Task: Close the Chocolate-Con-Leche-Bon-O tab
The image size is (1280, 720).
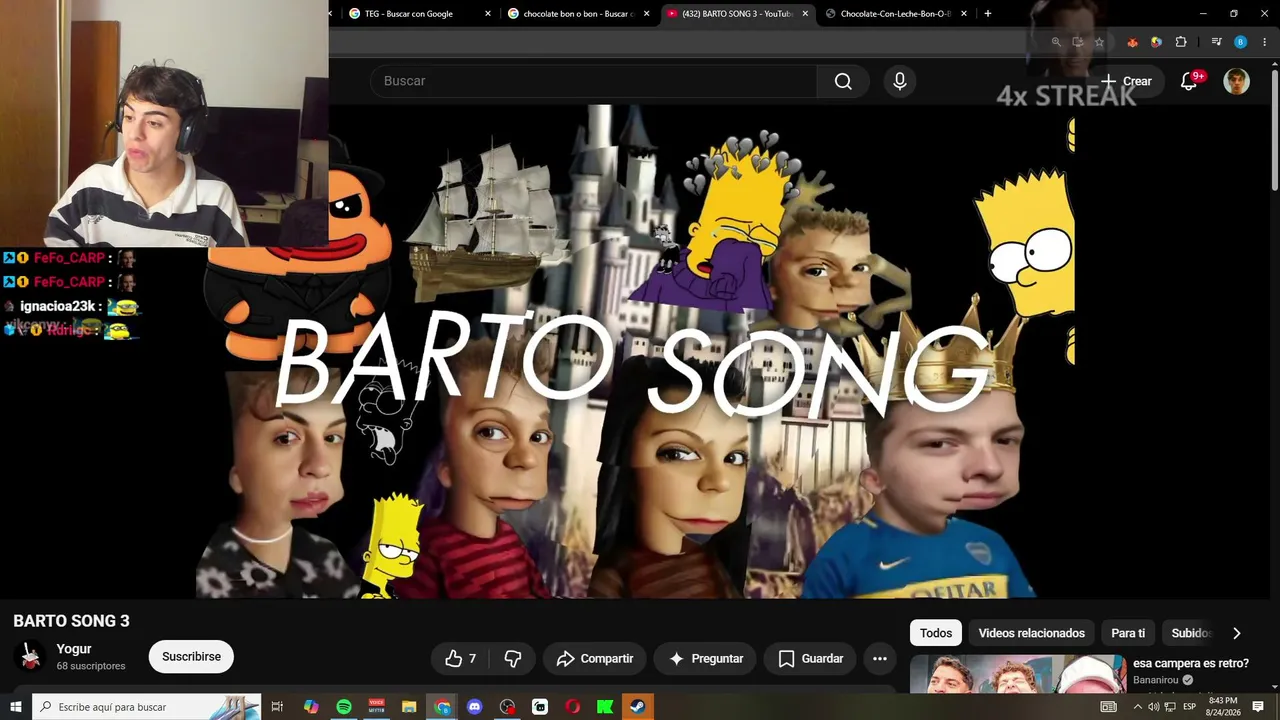Action: coord(964,14)
